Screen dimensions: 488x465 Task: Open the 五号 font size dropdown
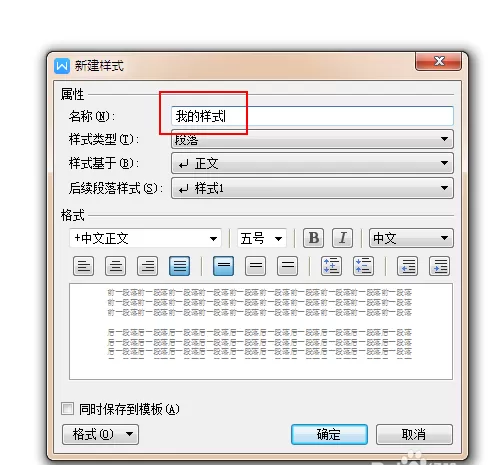262,238
